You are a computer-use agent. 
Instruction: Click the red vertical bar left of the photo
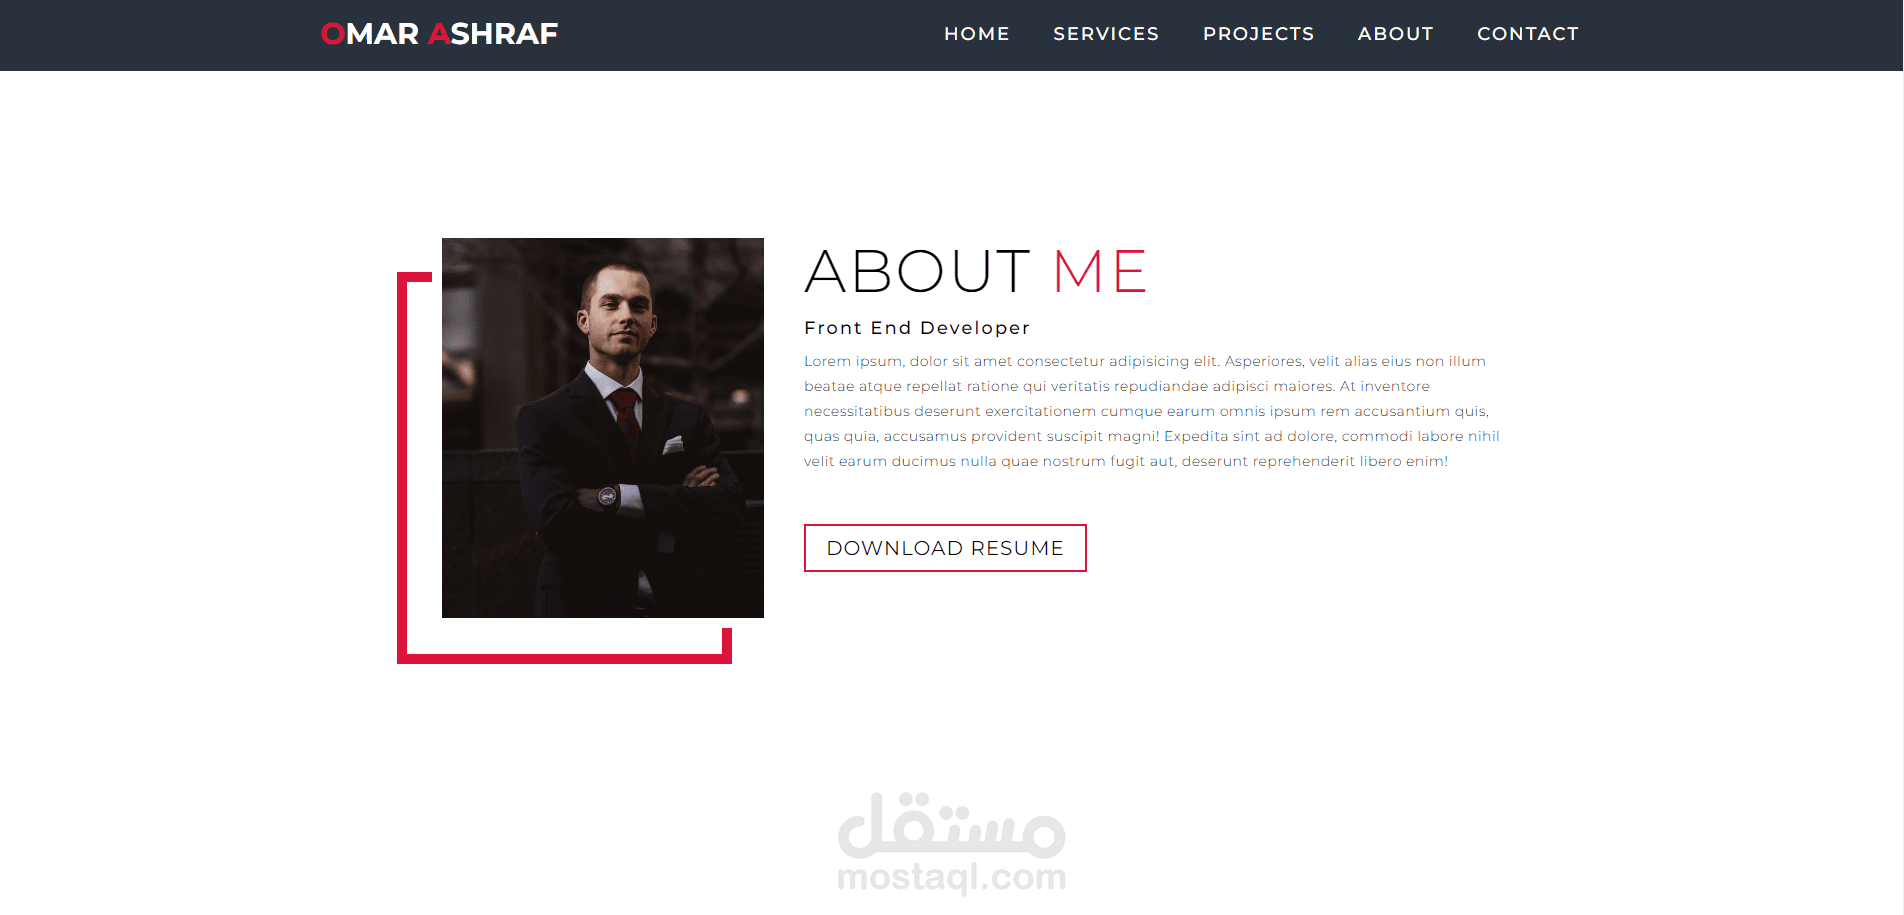point(402,467)
